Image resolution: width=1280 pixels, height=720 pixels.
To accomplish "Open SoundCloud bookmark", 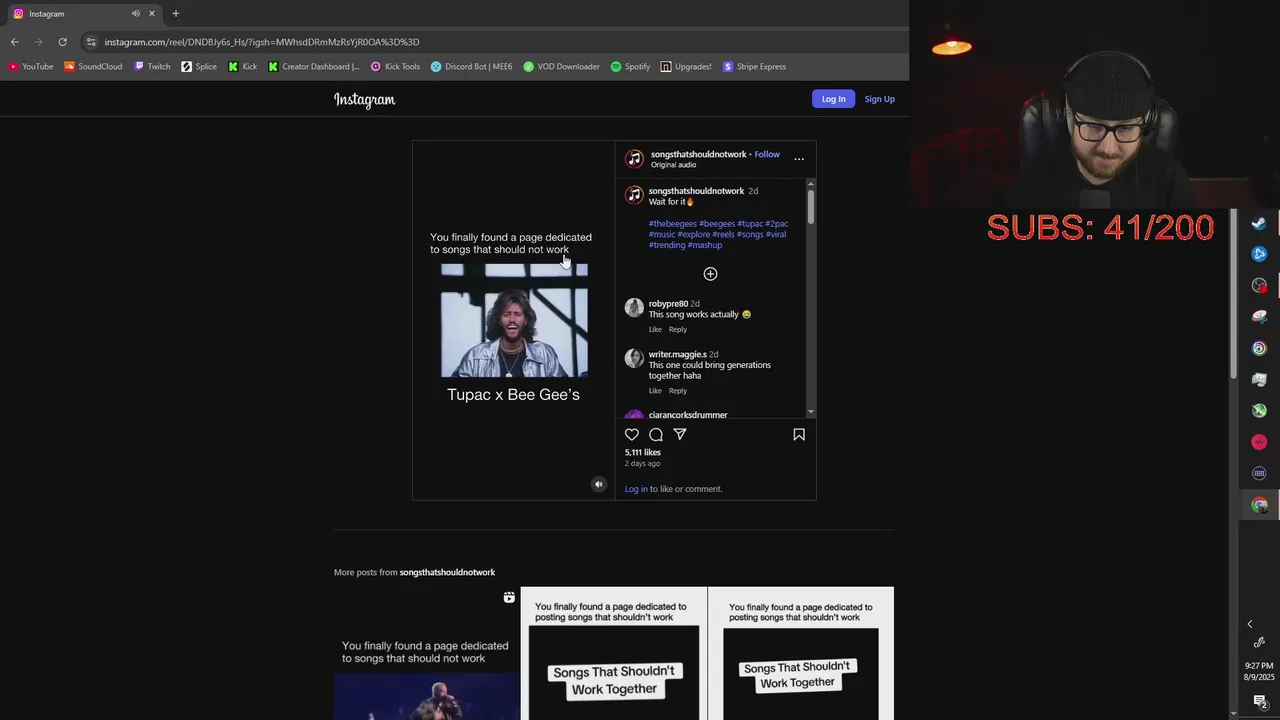I will tap(93, 67).
